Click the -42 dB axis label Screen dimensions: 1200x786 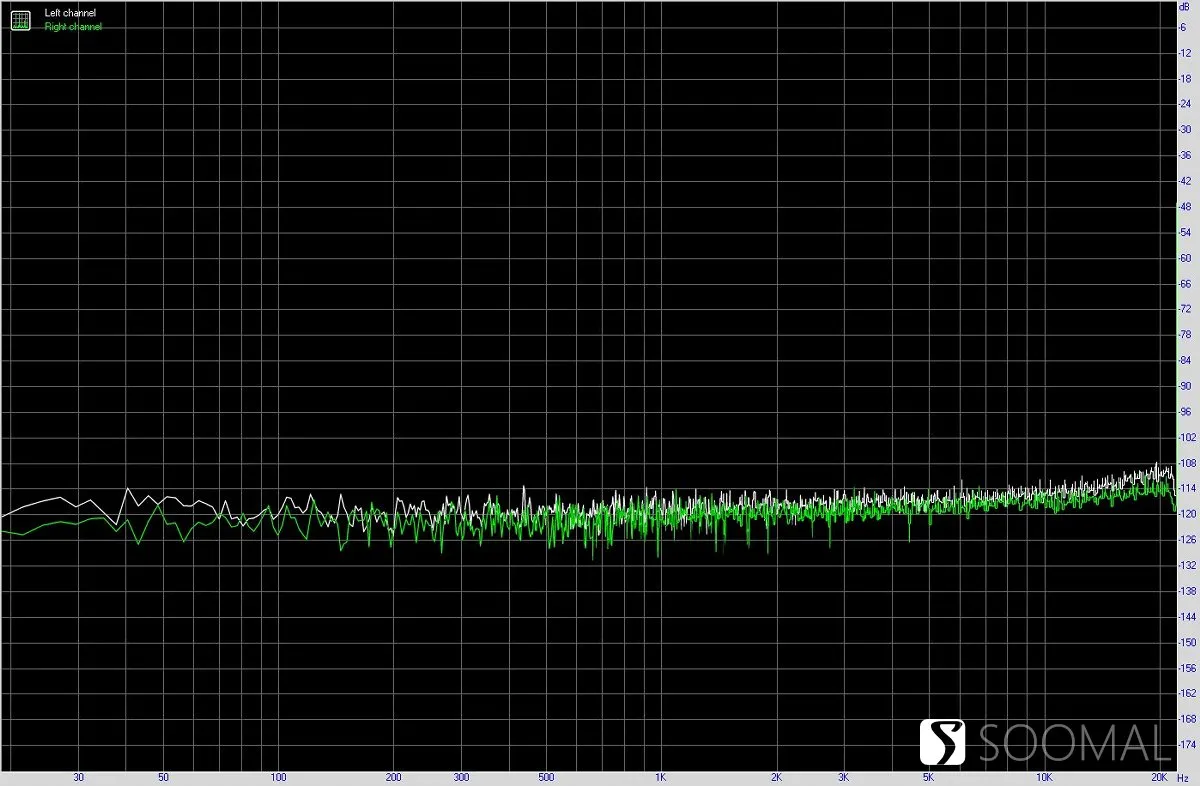point(1184,181)
